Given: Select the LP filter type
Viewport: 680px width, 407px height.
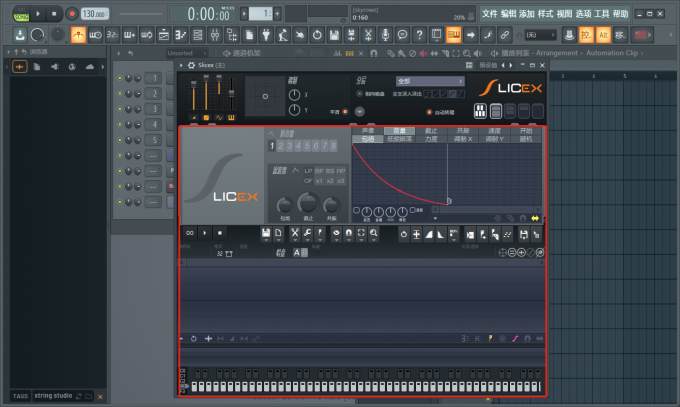Looking at the screenshot, I should (x=308, y=171).
